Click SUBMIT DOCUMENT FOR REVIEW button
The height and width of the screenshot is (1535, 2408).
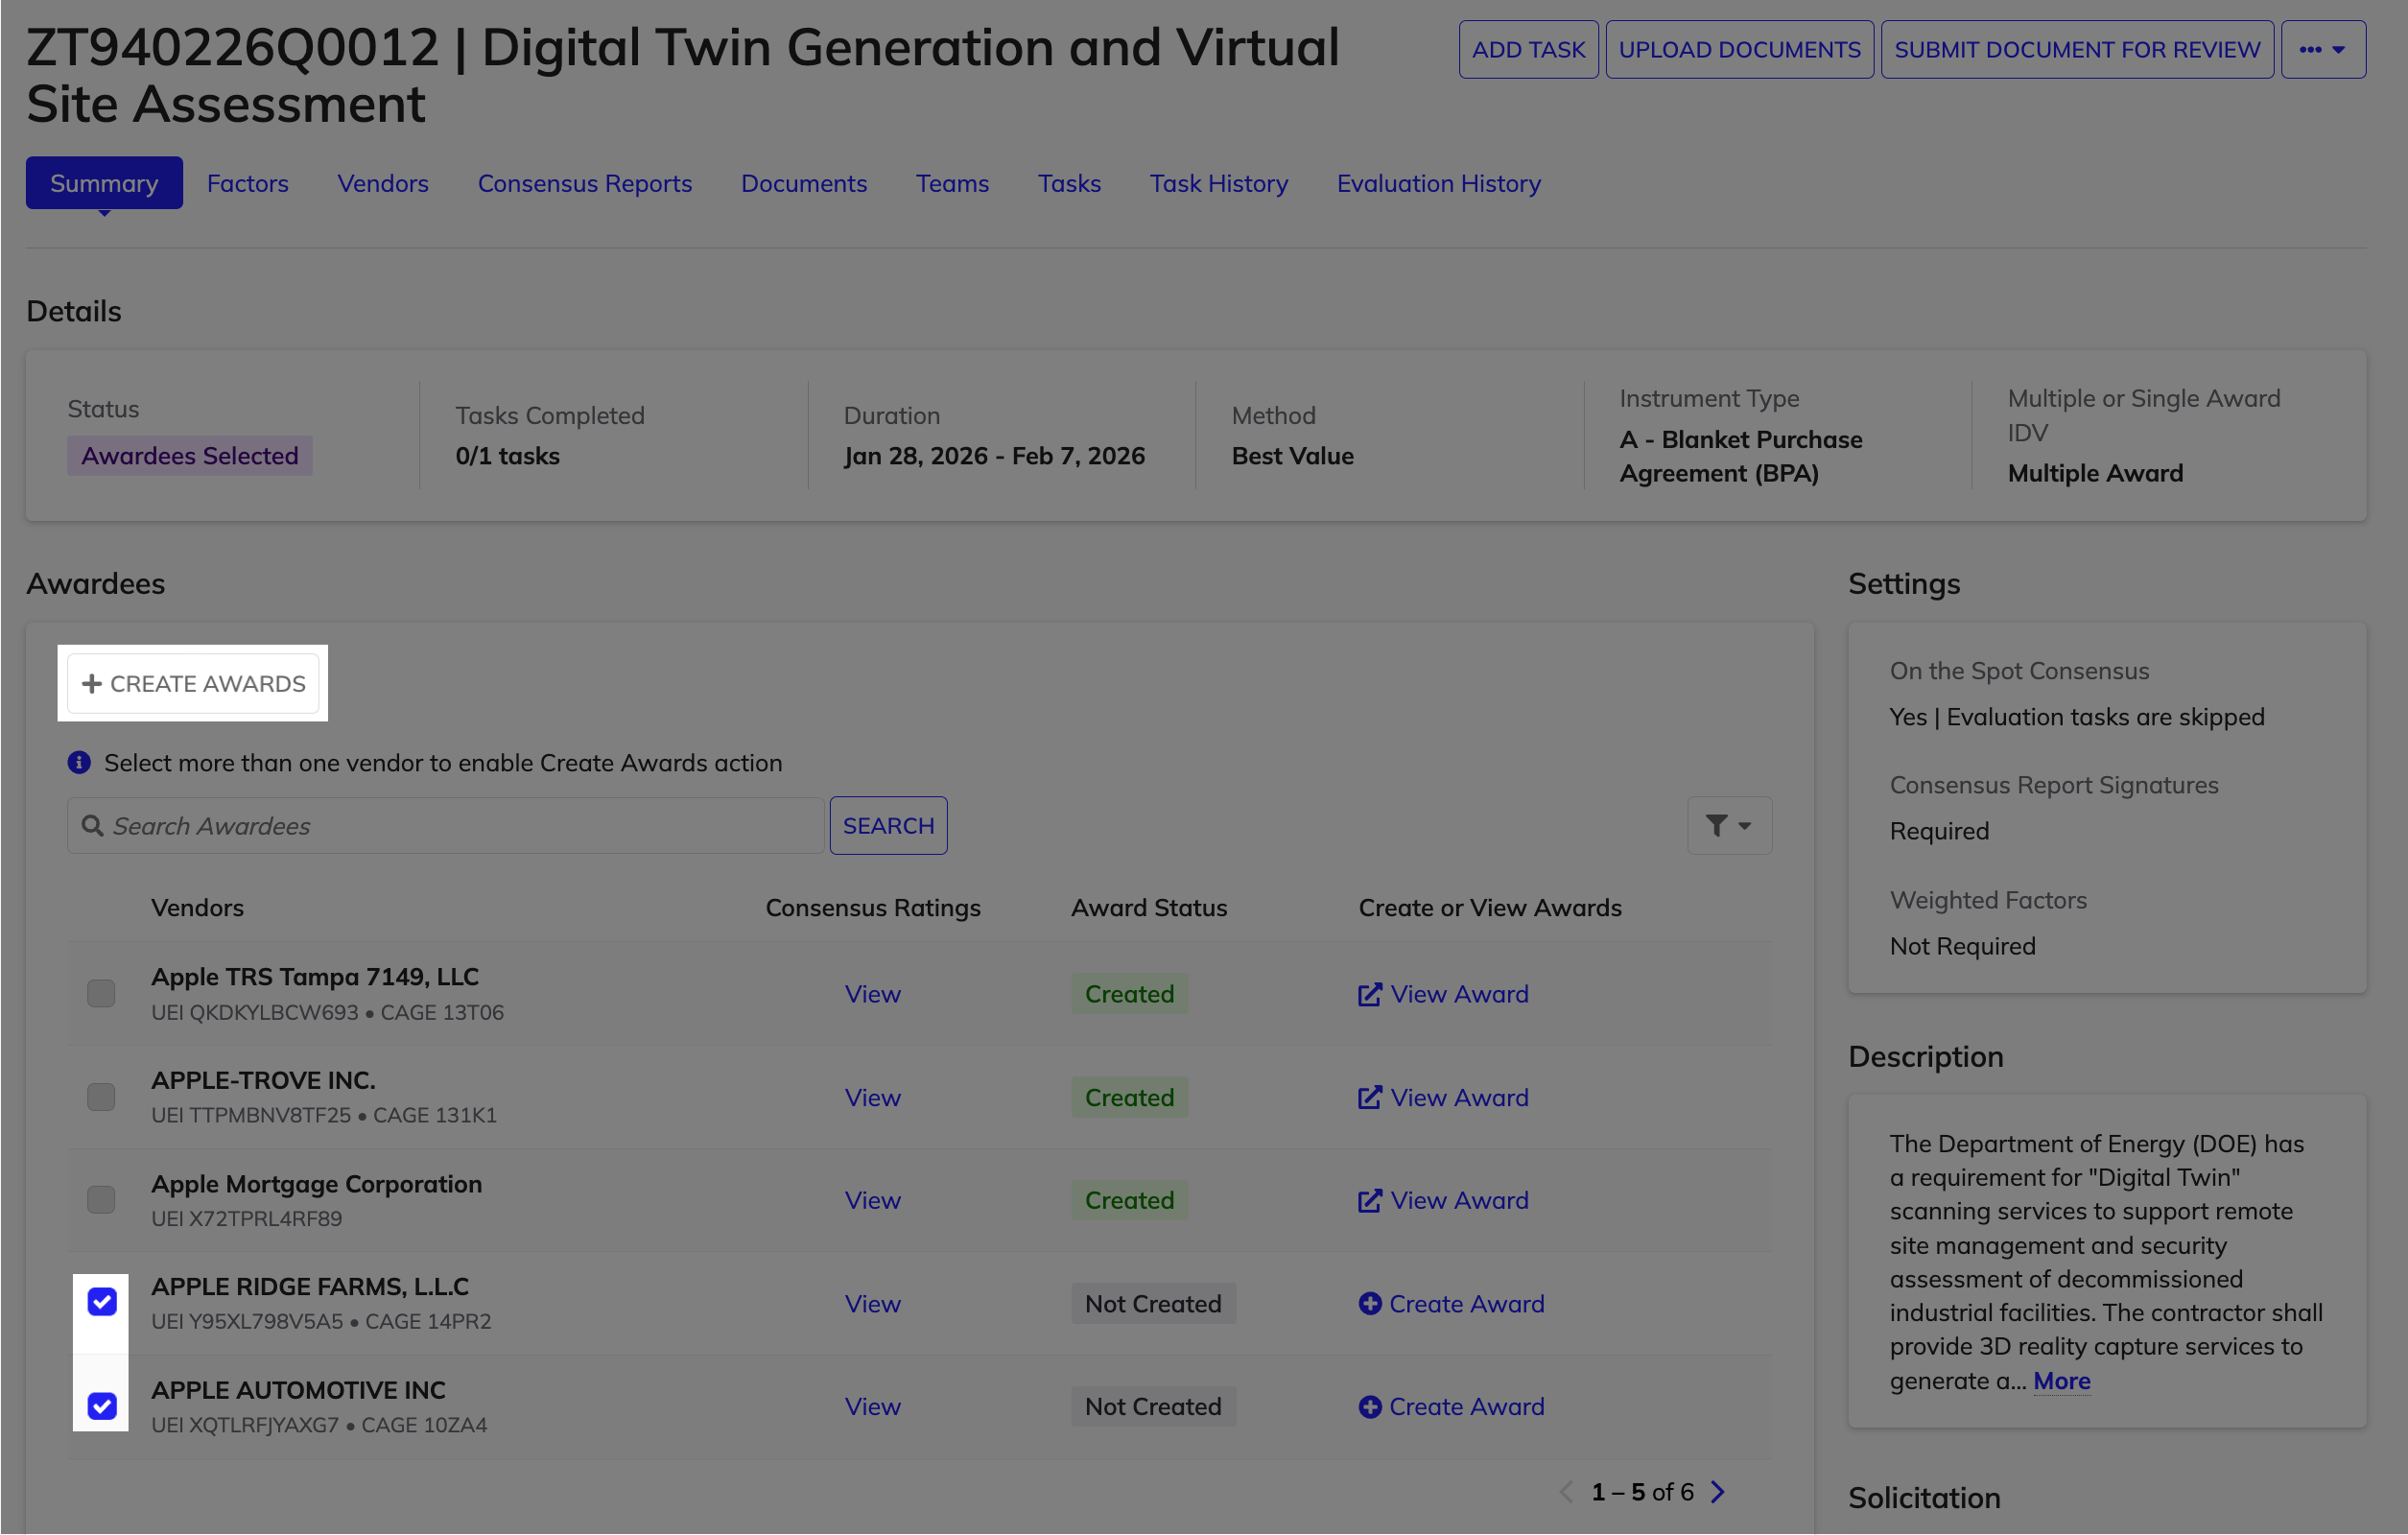[x=2077, y=49]
